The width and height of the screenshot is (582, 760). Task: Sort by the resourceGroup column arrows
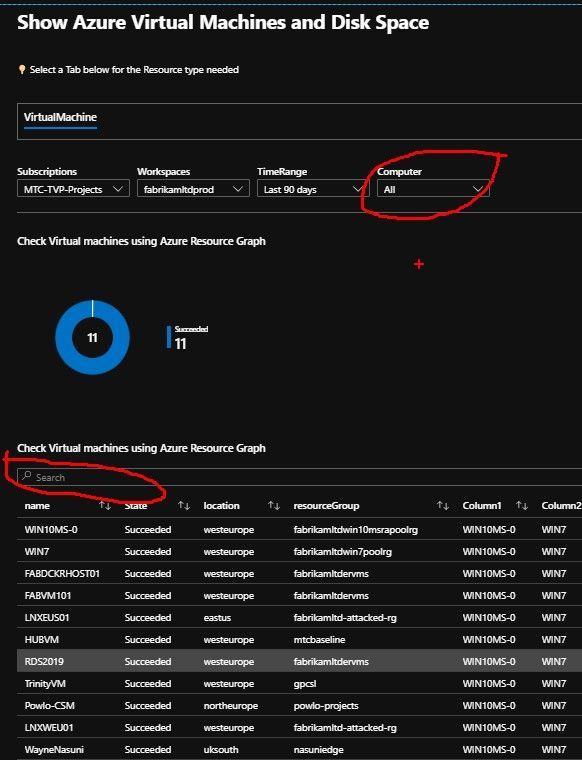pyautogui.click(x=442, y=506)
